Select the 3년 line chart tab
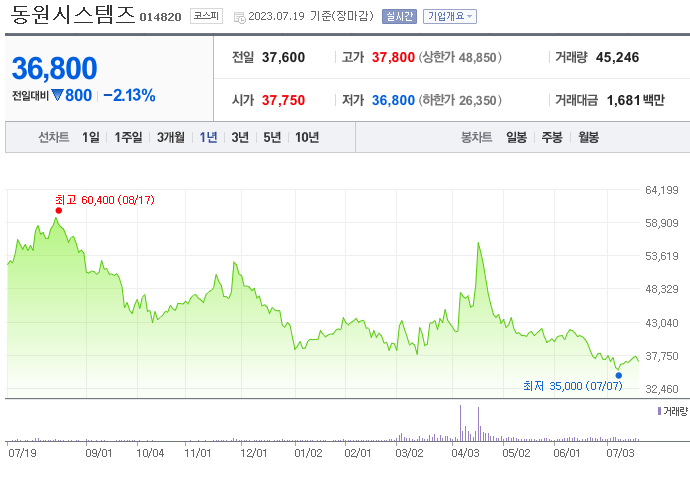 pyautogui.click(x=240, y=137)
